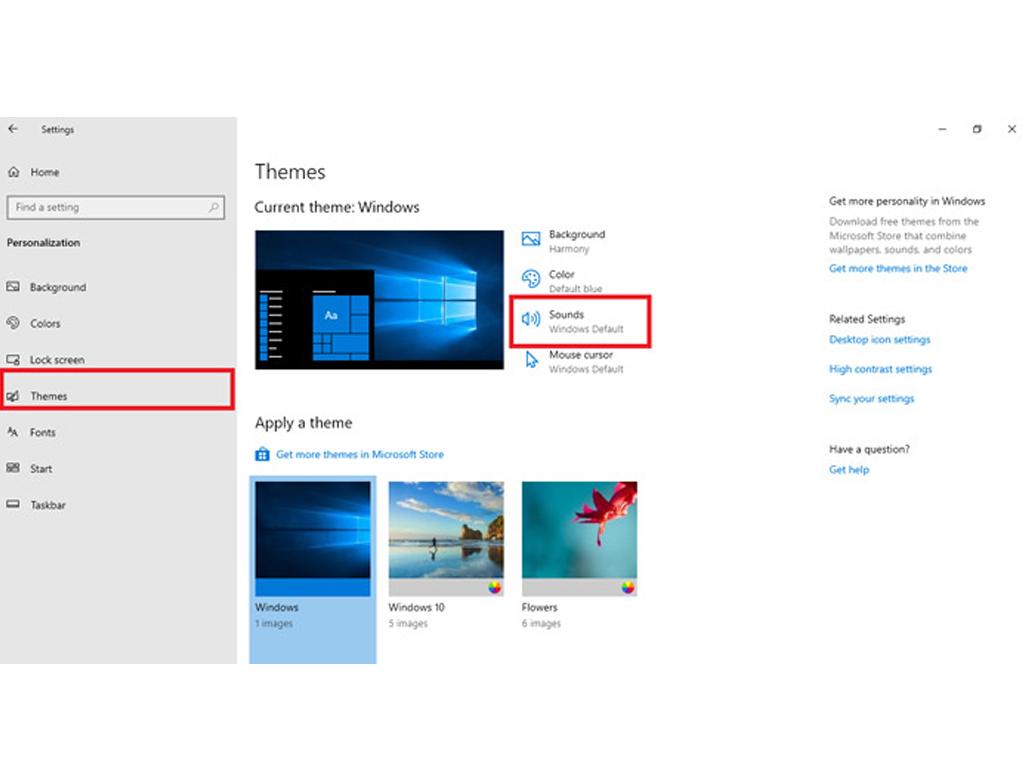Screen dimensions: 1024x768
Task: Click the Home icon in sidebar
Action: 14,172
